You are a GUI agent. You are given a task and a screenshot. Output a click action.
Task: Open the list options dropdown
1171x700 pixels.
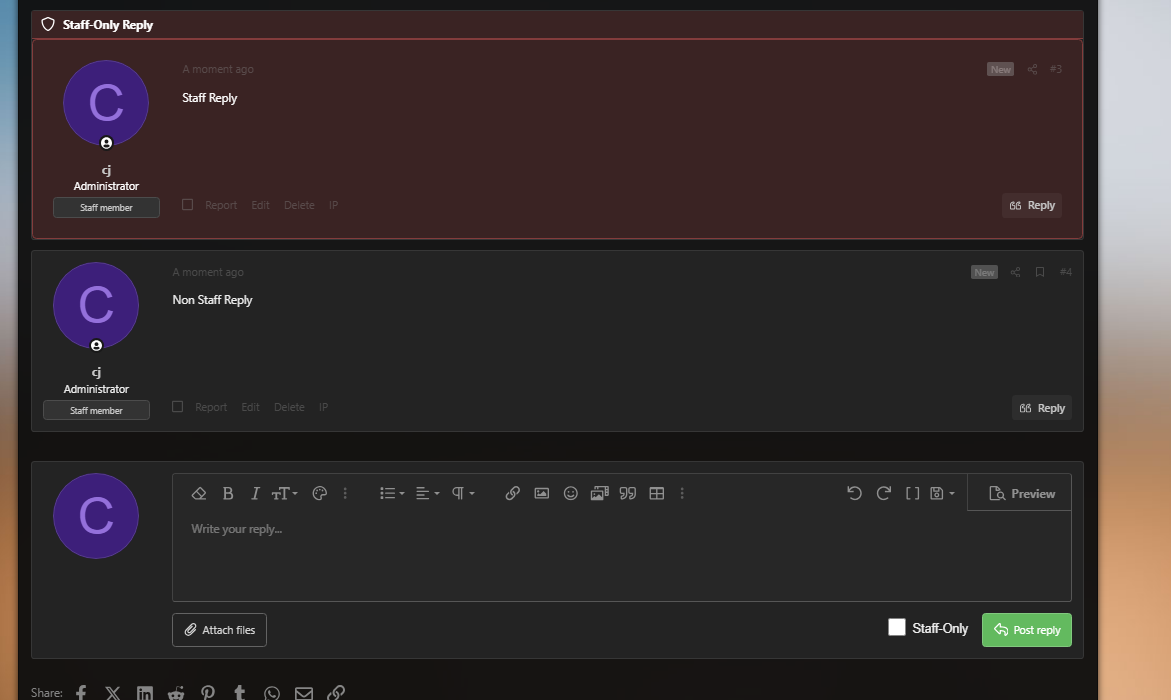391,493
